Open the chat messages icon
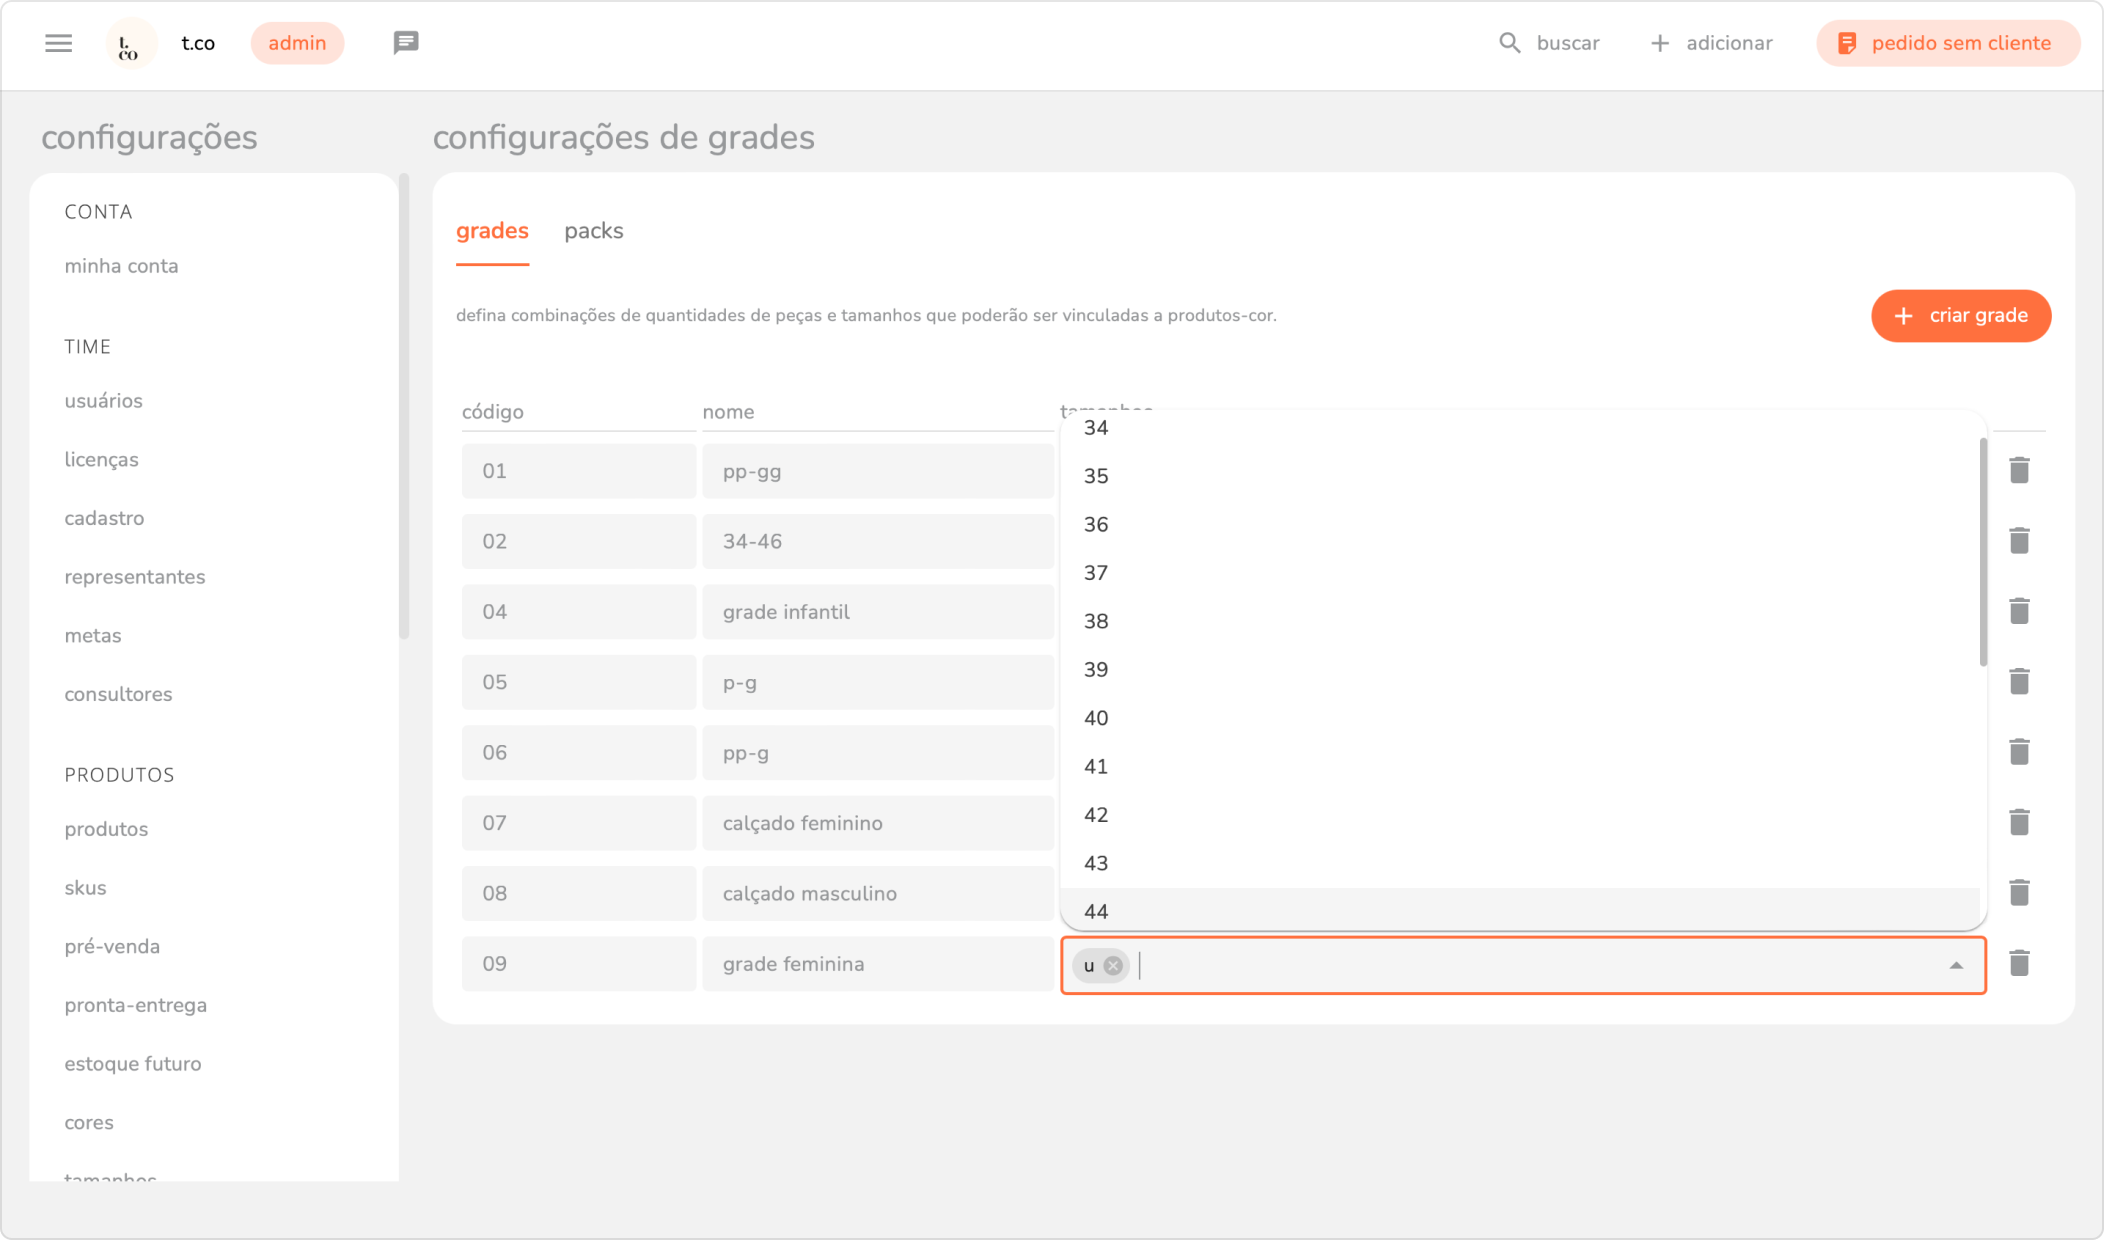 tap(405, 43)
